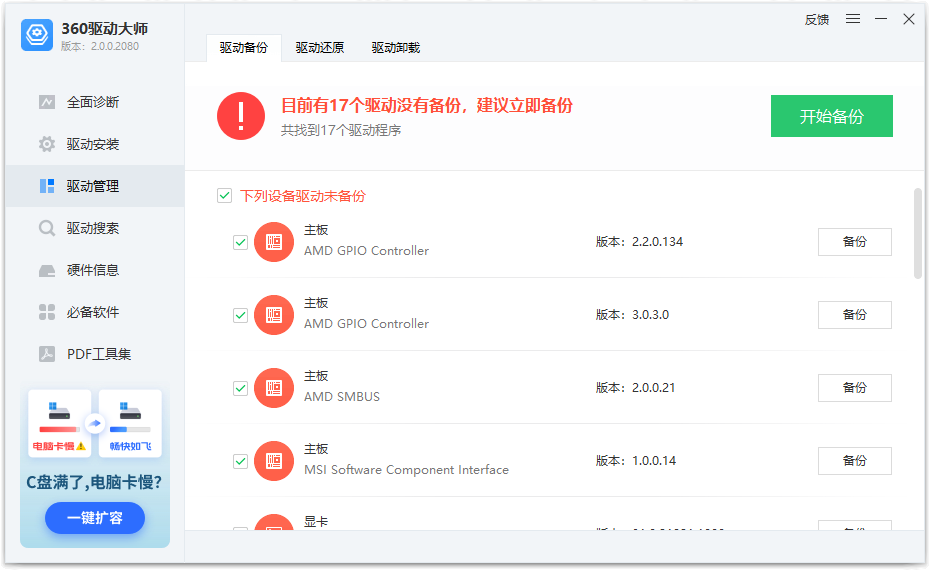Toggle the 下列设备驱动未备份 select-all checkbox
This screenshot has height=570, width=930.
point(224,196)
